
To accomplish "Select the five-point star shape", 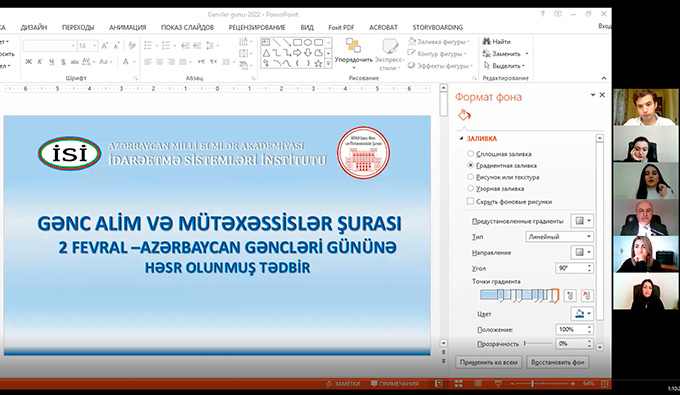I will click(318, 63).
